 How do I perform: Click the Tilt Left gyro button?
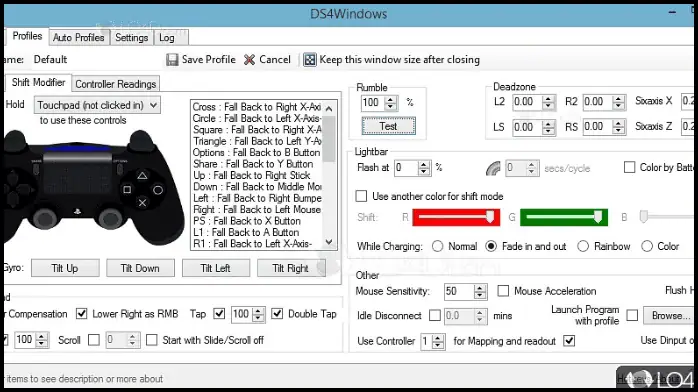215,268
